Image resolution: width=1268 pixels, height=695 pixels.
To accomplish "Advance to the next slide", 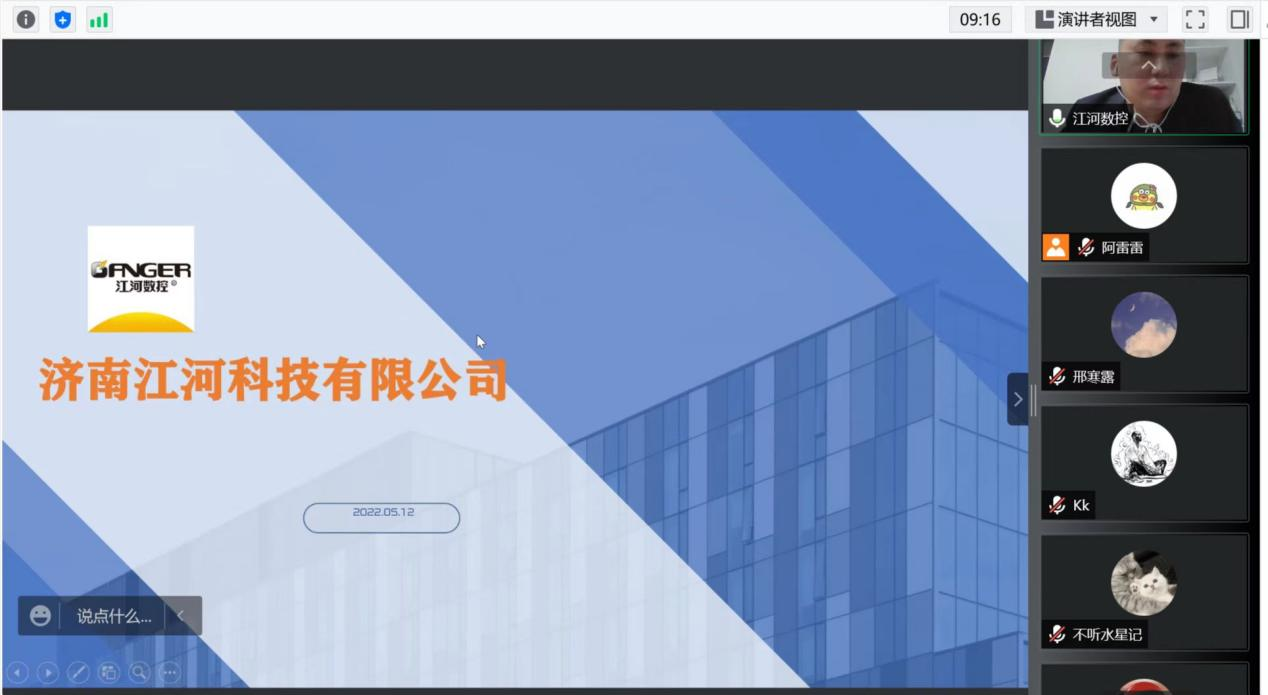I will 48,673.
